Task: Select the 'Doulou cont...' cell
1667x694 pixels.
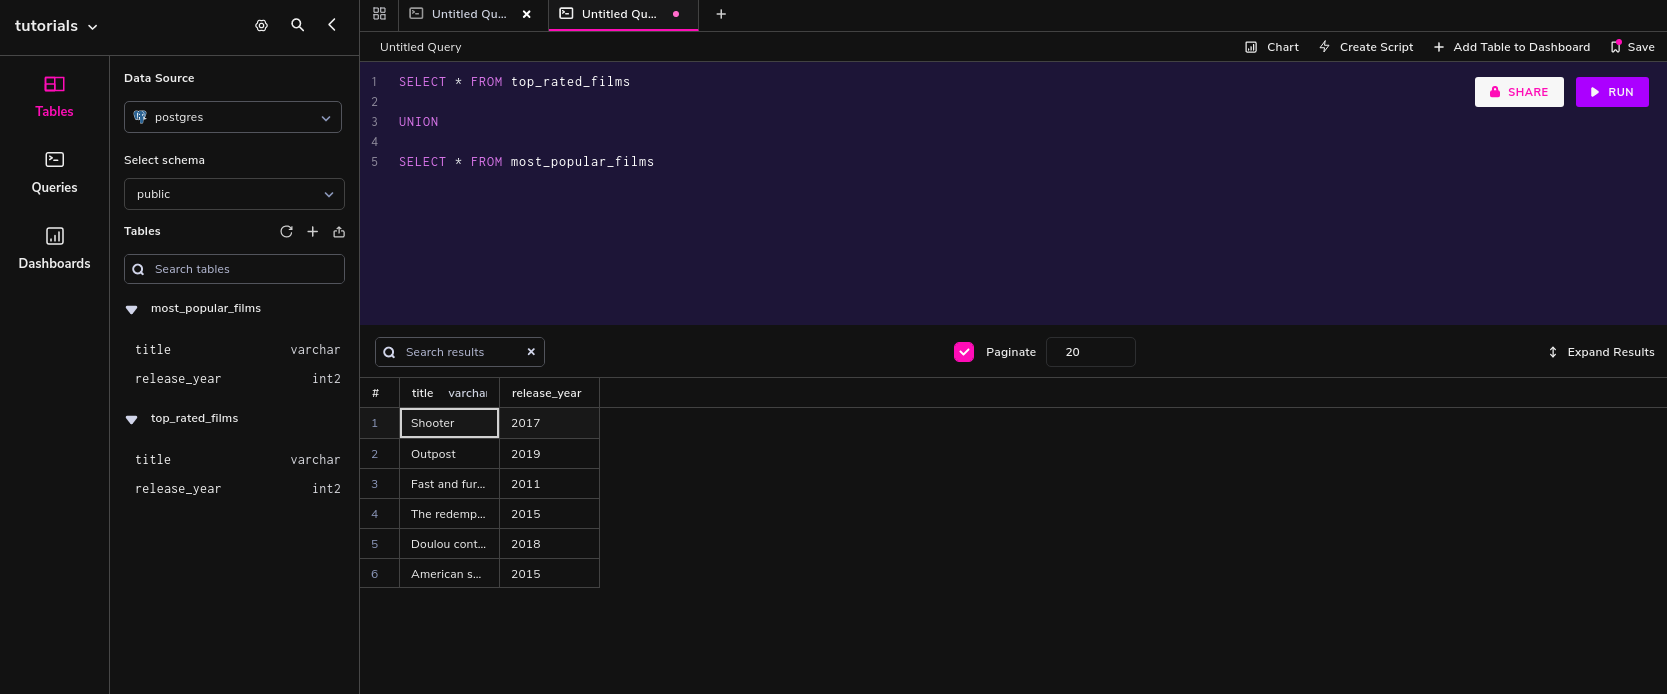Action: point(449,544)
